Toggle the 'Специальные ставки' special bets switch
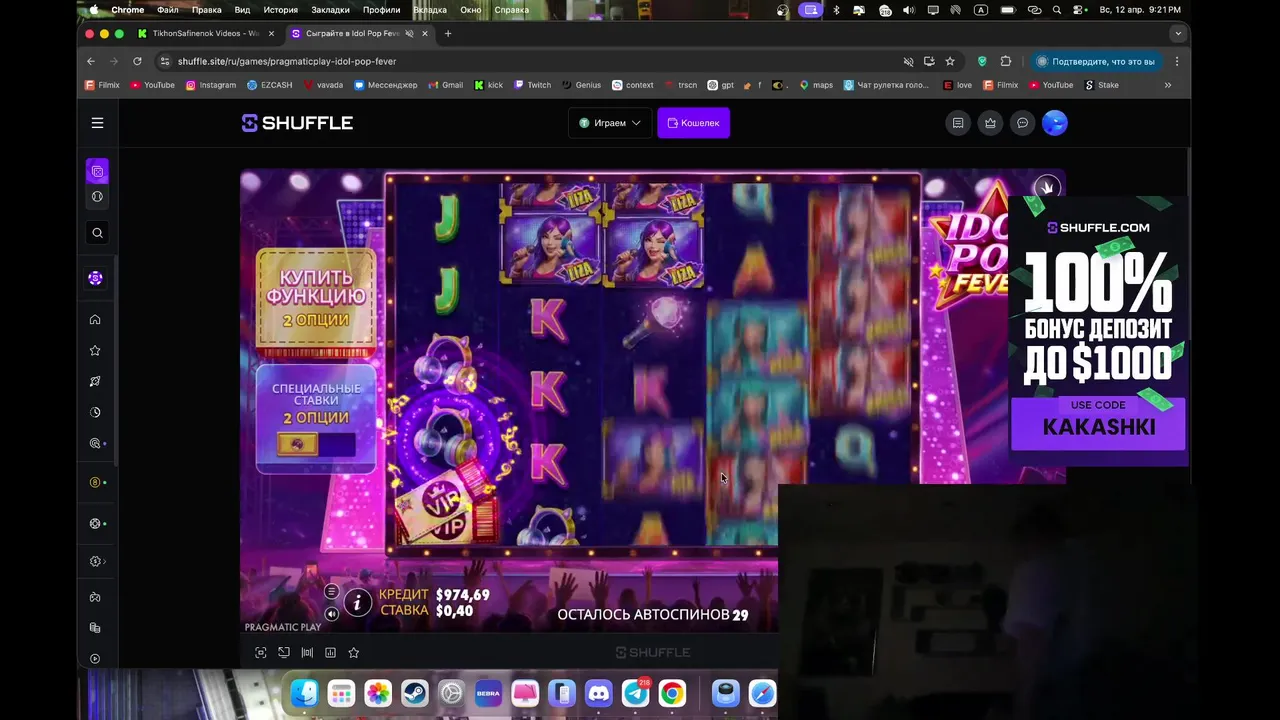The image size is (1280, 720). tap(316, 444)
